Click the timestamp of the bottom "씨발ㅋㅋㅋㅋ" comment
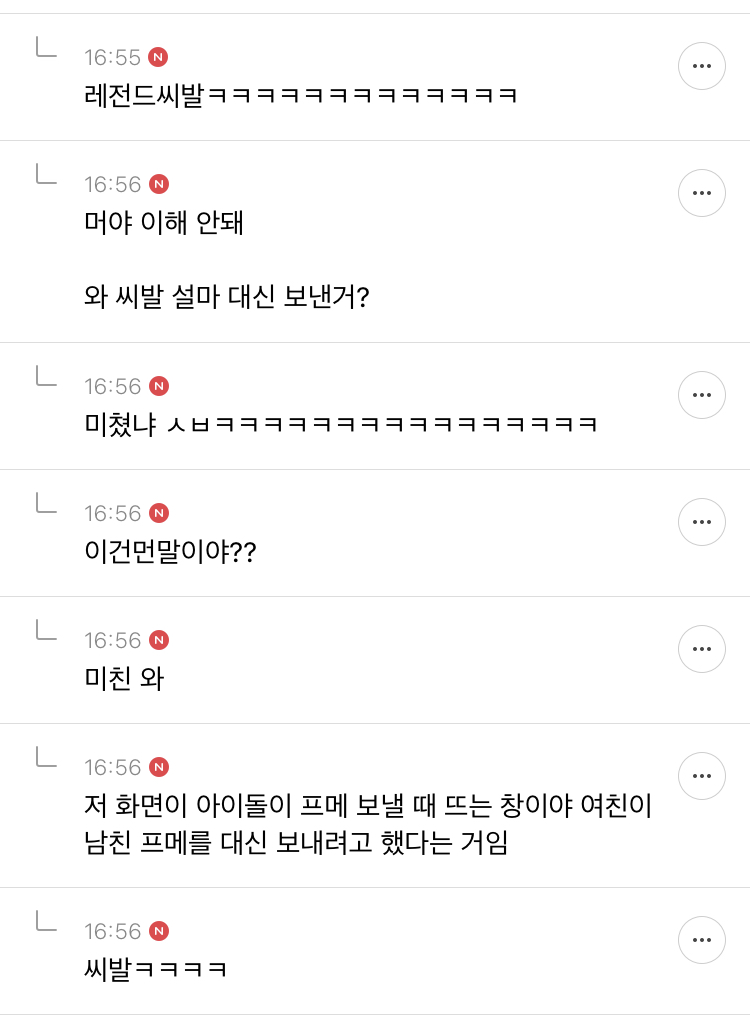 tap(112, 932)
